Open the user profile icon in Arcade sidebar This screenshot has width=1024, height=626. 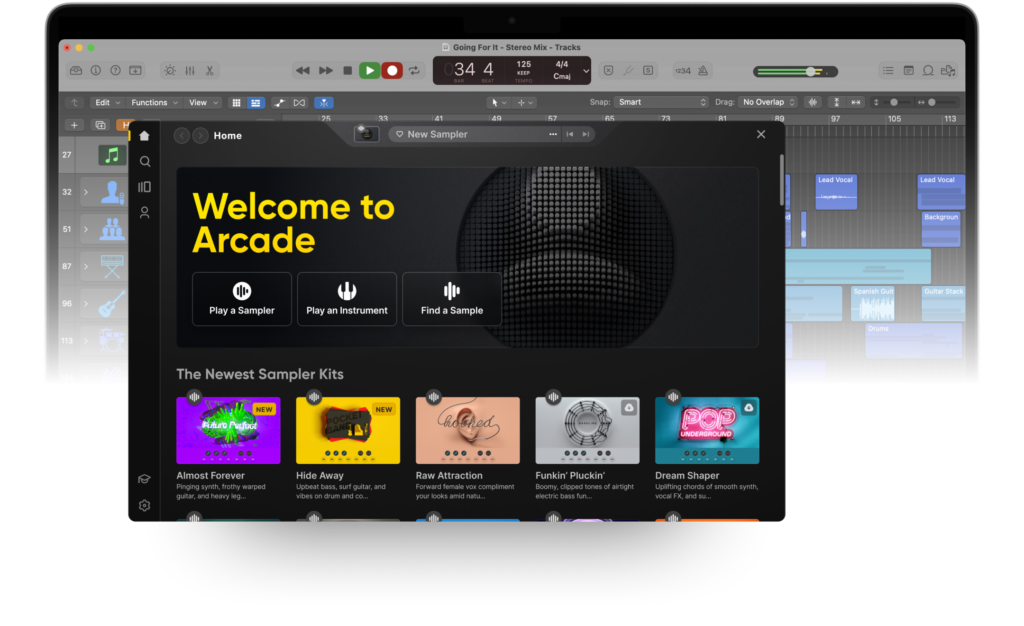click(145, 212)
